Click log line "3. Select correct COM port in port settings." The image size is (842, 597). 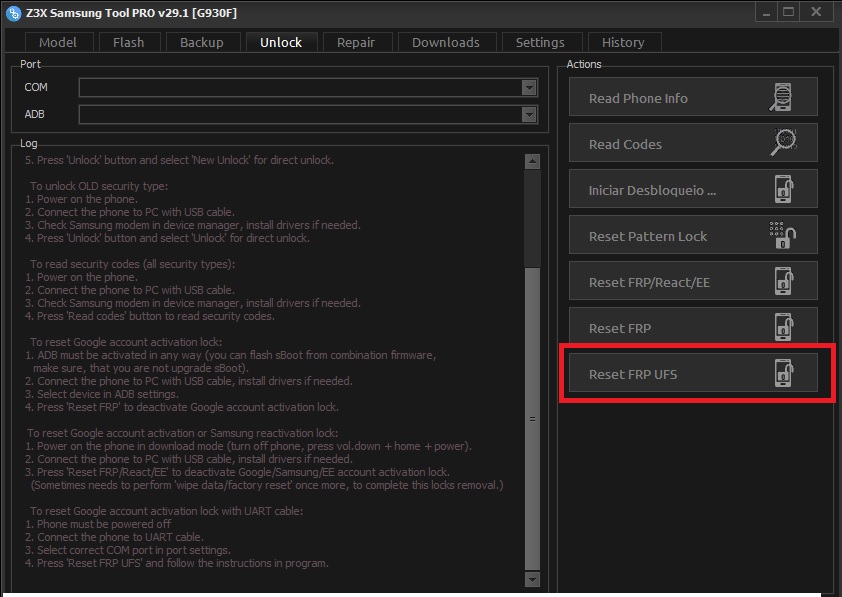tap(128, 550)
